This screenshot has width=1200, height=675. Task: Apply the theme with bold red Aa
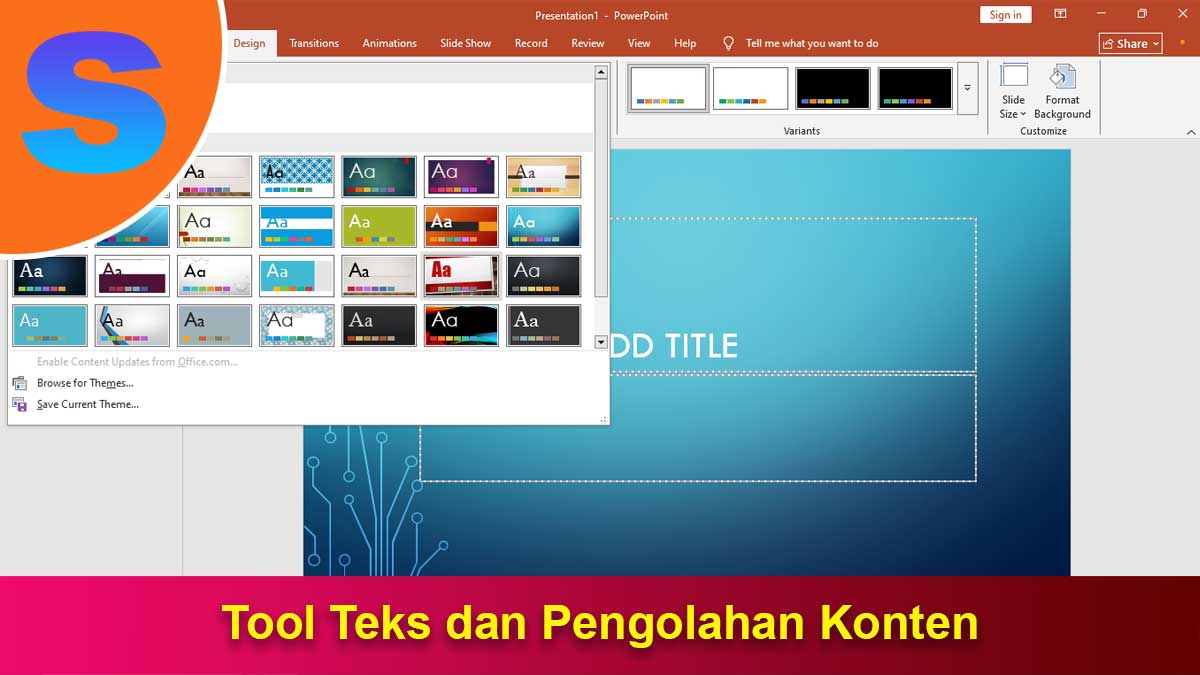[461, 276]
